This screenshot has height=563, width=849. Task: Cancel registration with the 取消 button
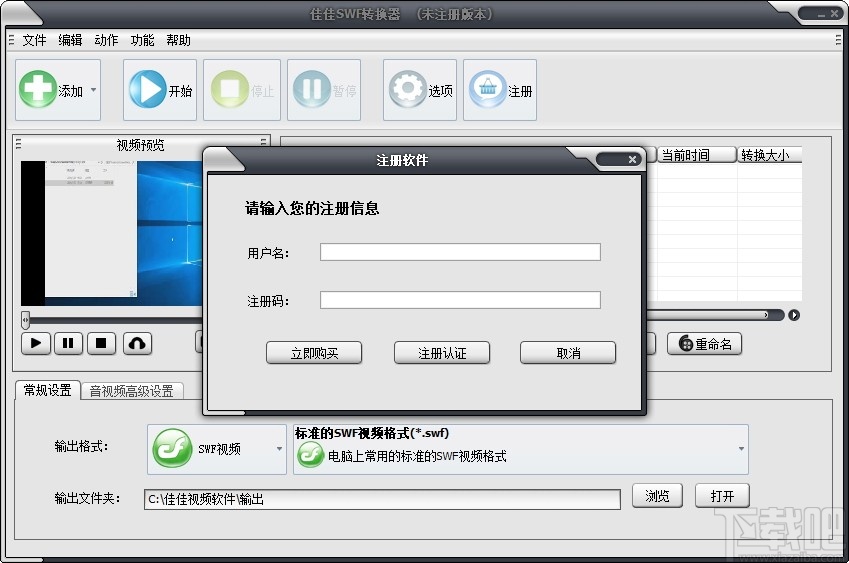568,353
